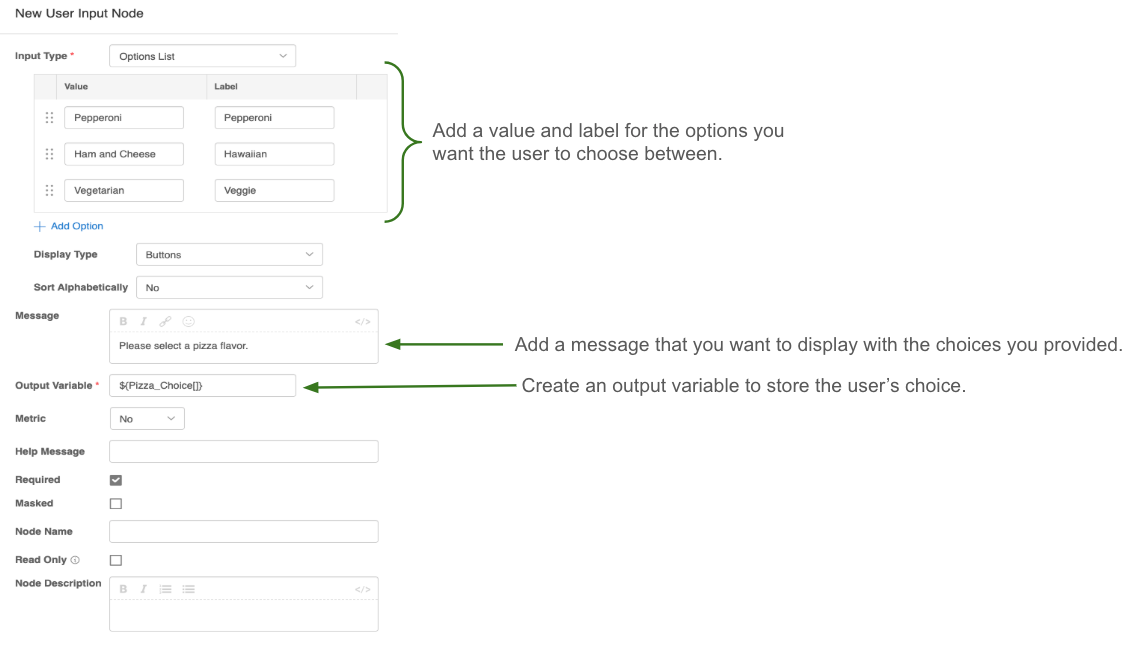Screen dimensions: 1131x645
Task: Click the Output Variable field
Action: [202, 385]
